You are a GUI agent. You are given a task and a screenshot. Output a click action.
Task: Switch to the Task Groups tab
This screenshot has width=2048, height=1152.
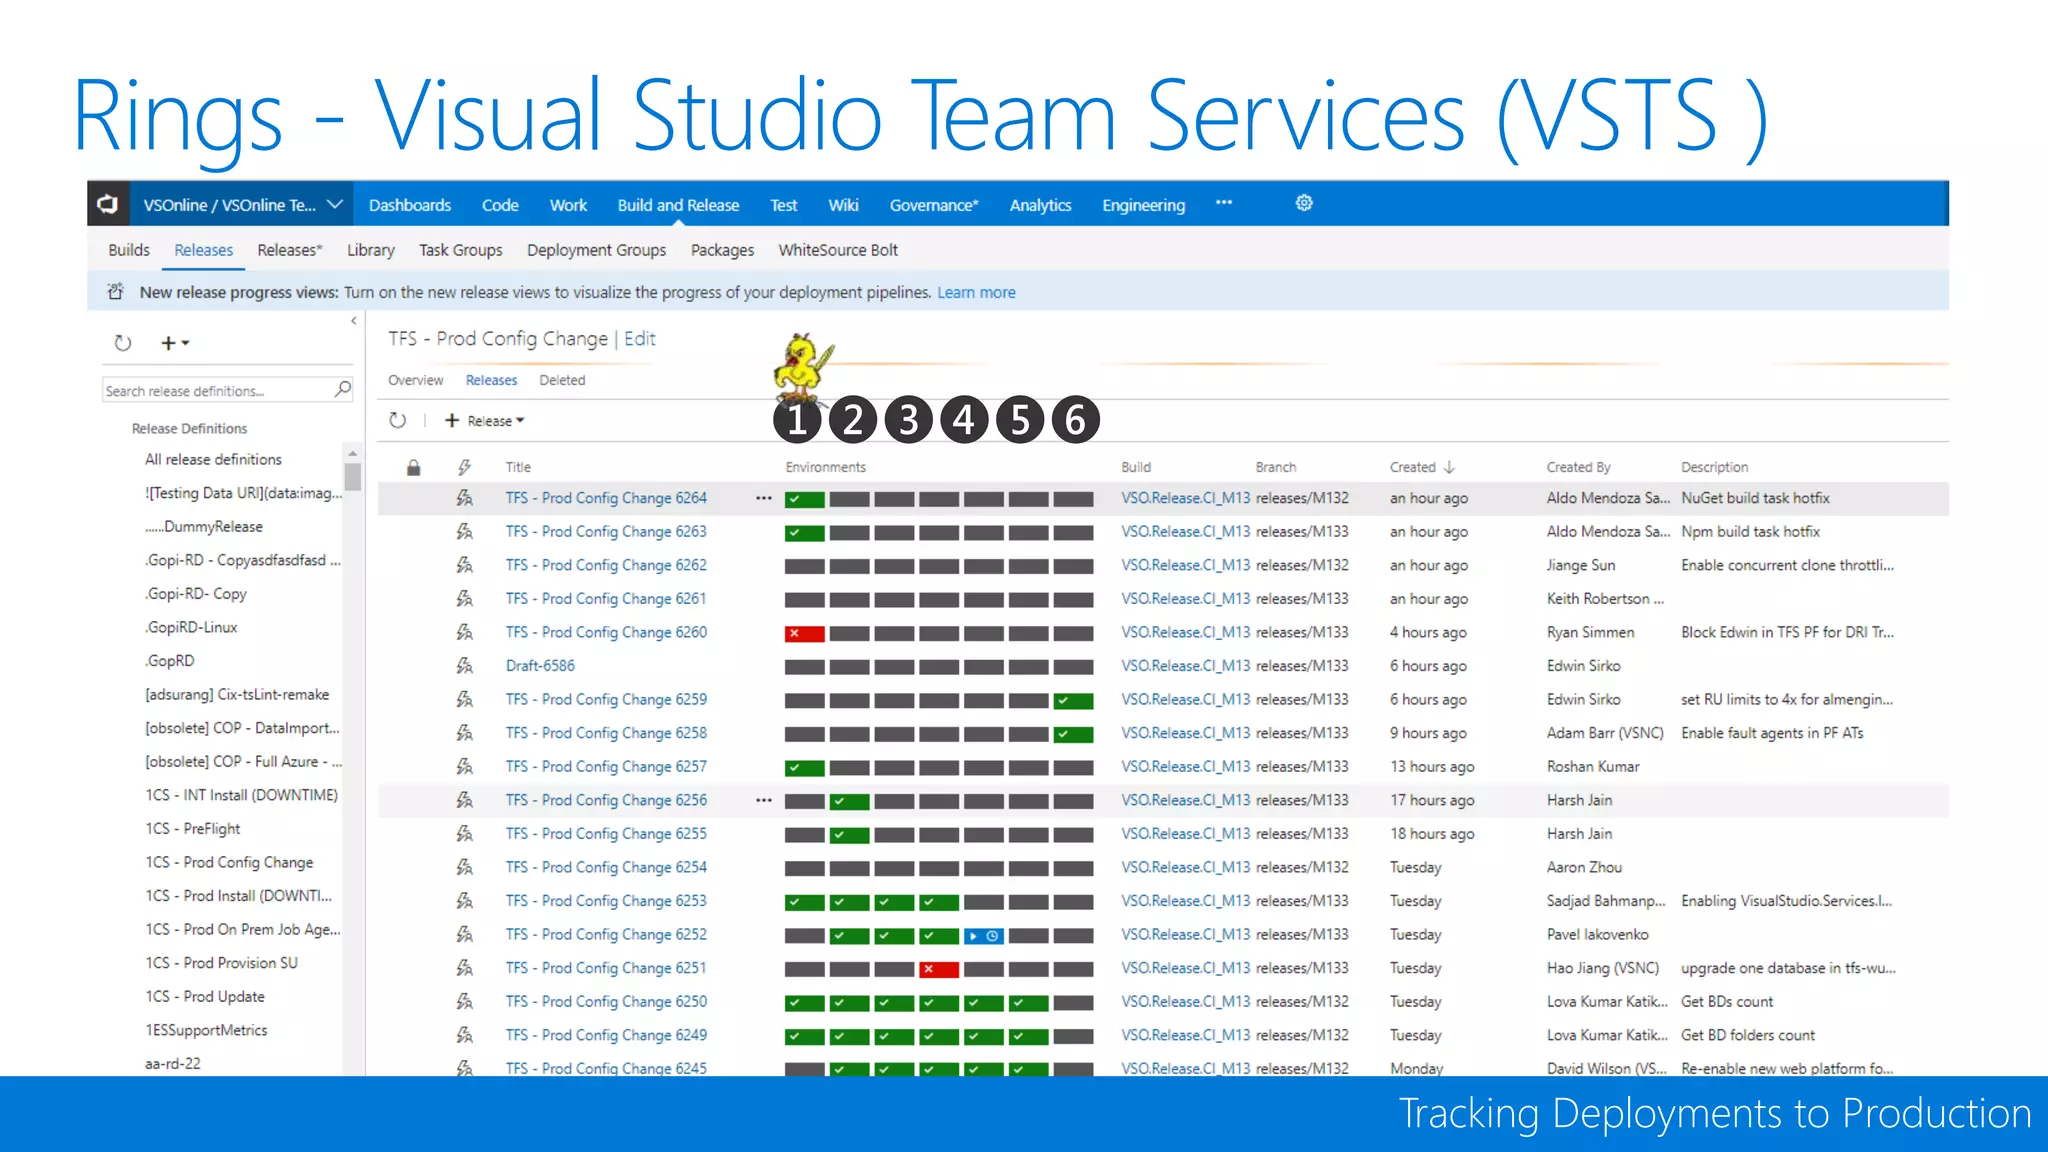(461, 250)
